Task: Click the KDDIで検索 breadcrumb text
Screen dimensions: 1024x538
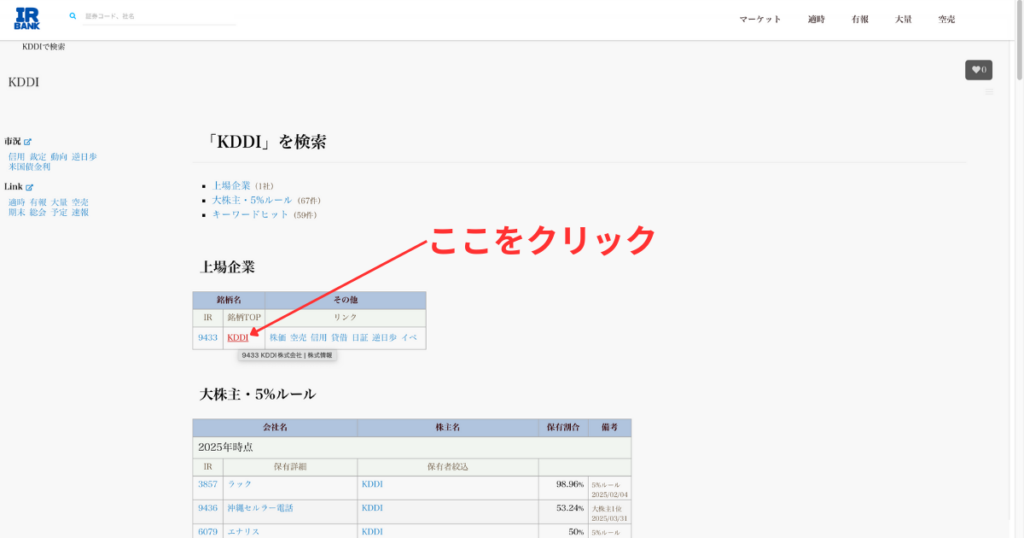Action: pyautogui.click(x=44, y=47)
